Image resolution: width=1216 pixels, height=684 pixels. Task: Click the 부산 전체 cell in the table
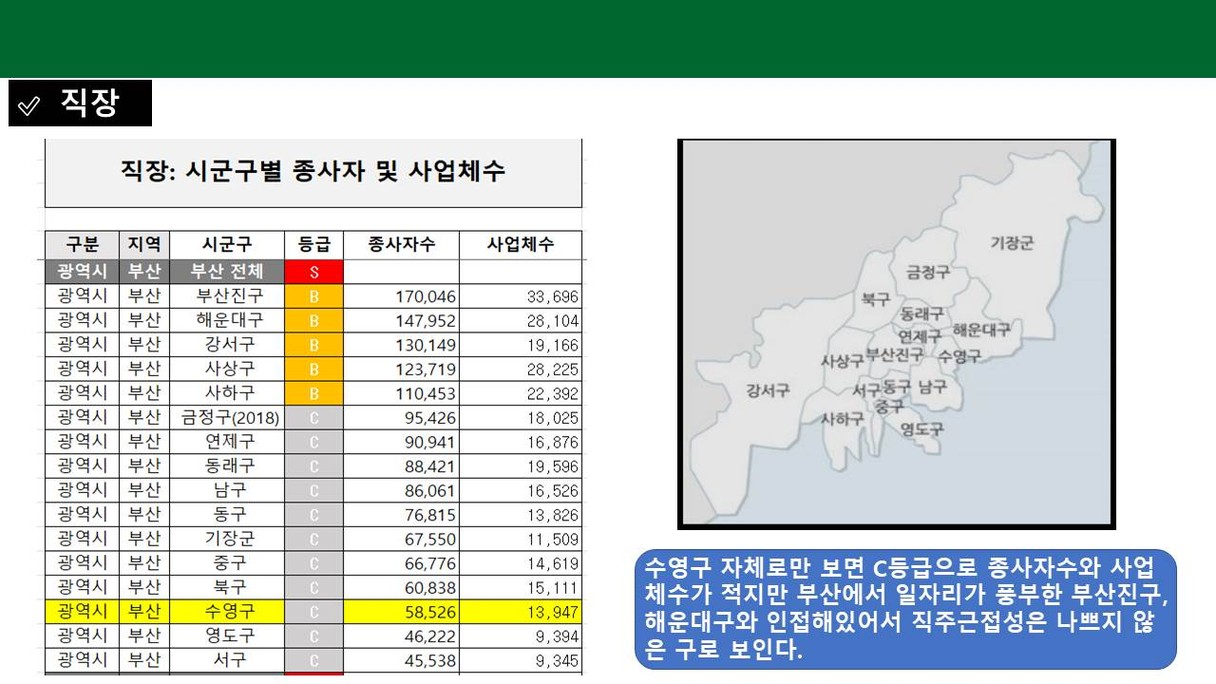tap(227, 271)
